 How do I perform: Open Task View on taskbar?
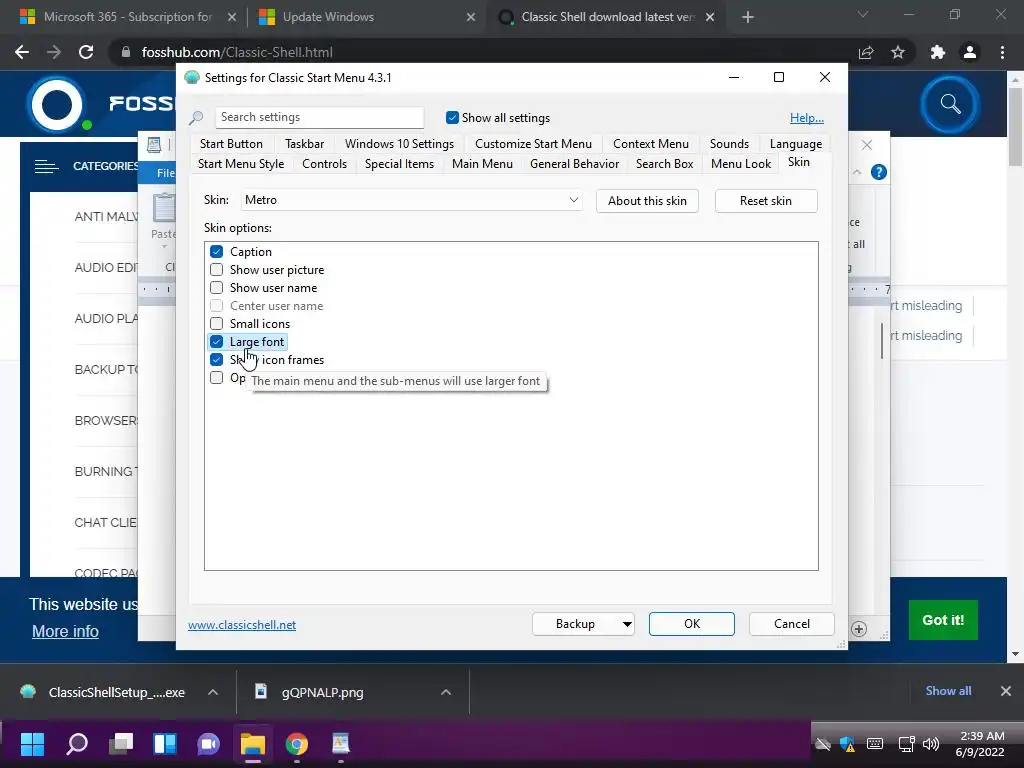coord(121,744)
